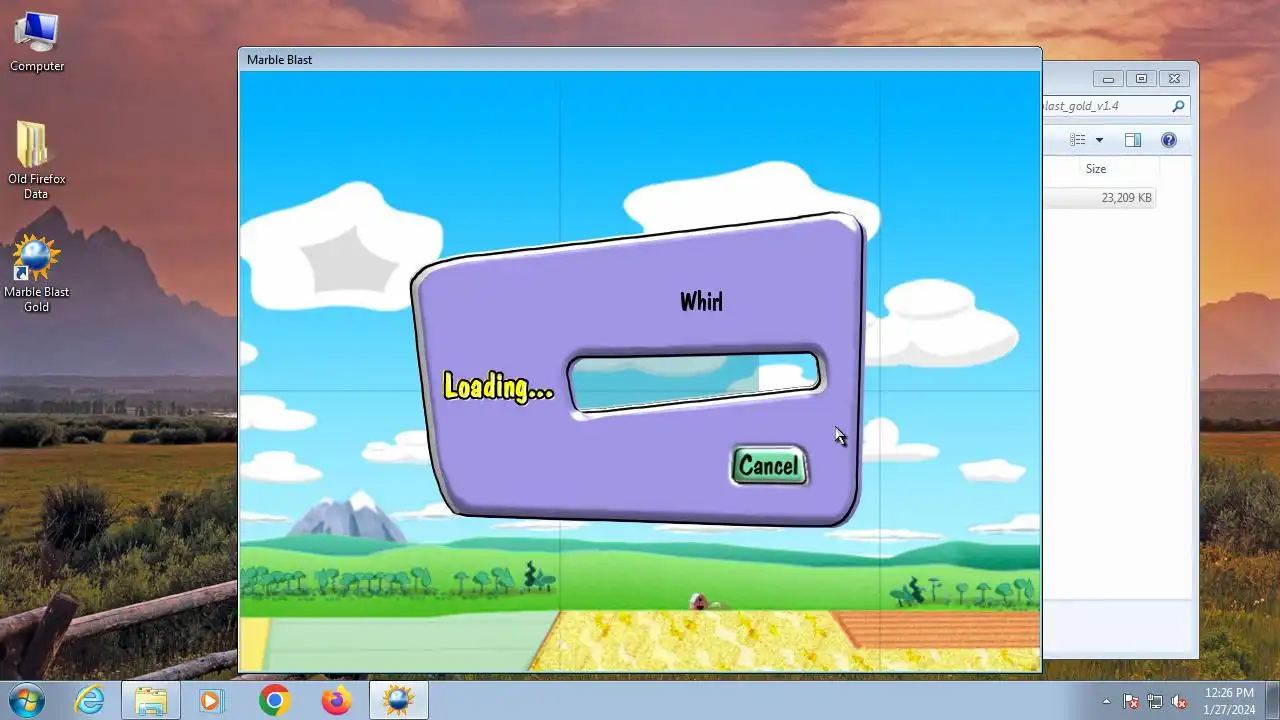Click the muted volume tray icon
The width and height of the screenshot is (1280, 720).
[x=1180, y=701]
